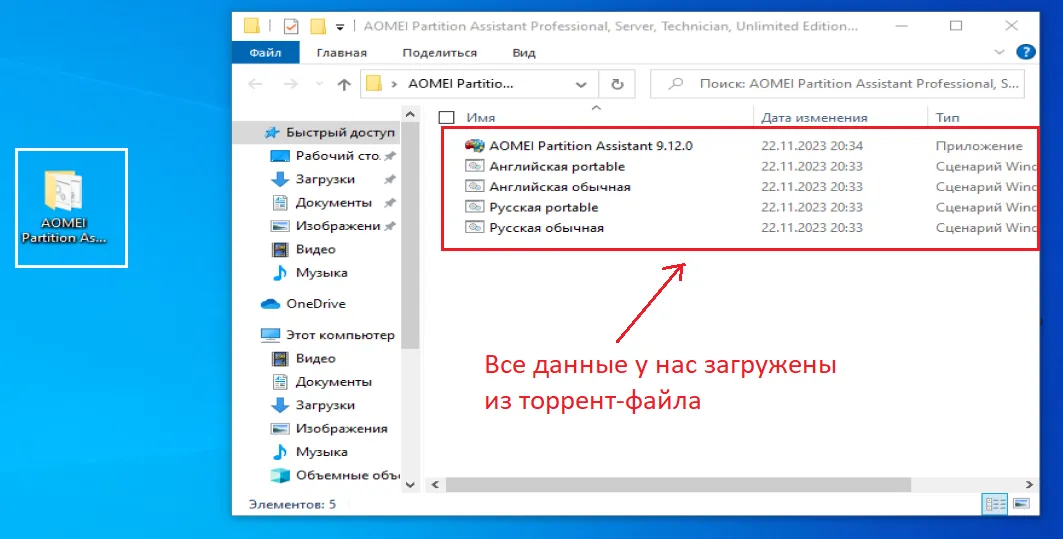1063x539 pixels.
Task: Click navigation pane scroll up arrow
Action: pyautogui.click(x=410, y=113)
